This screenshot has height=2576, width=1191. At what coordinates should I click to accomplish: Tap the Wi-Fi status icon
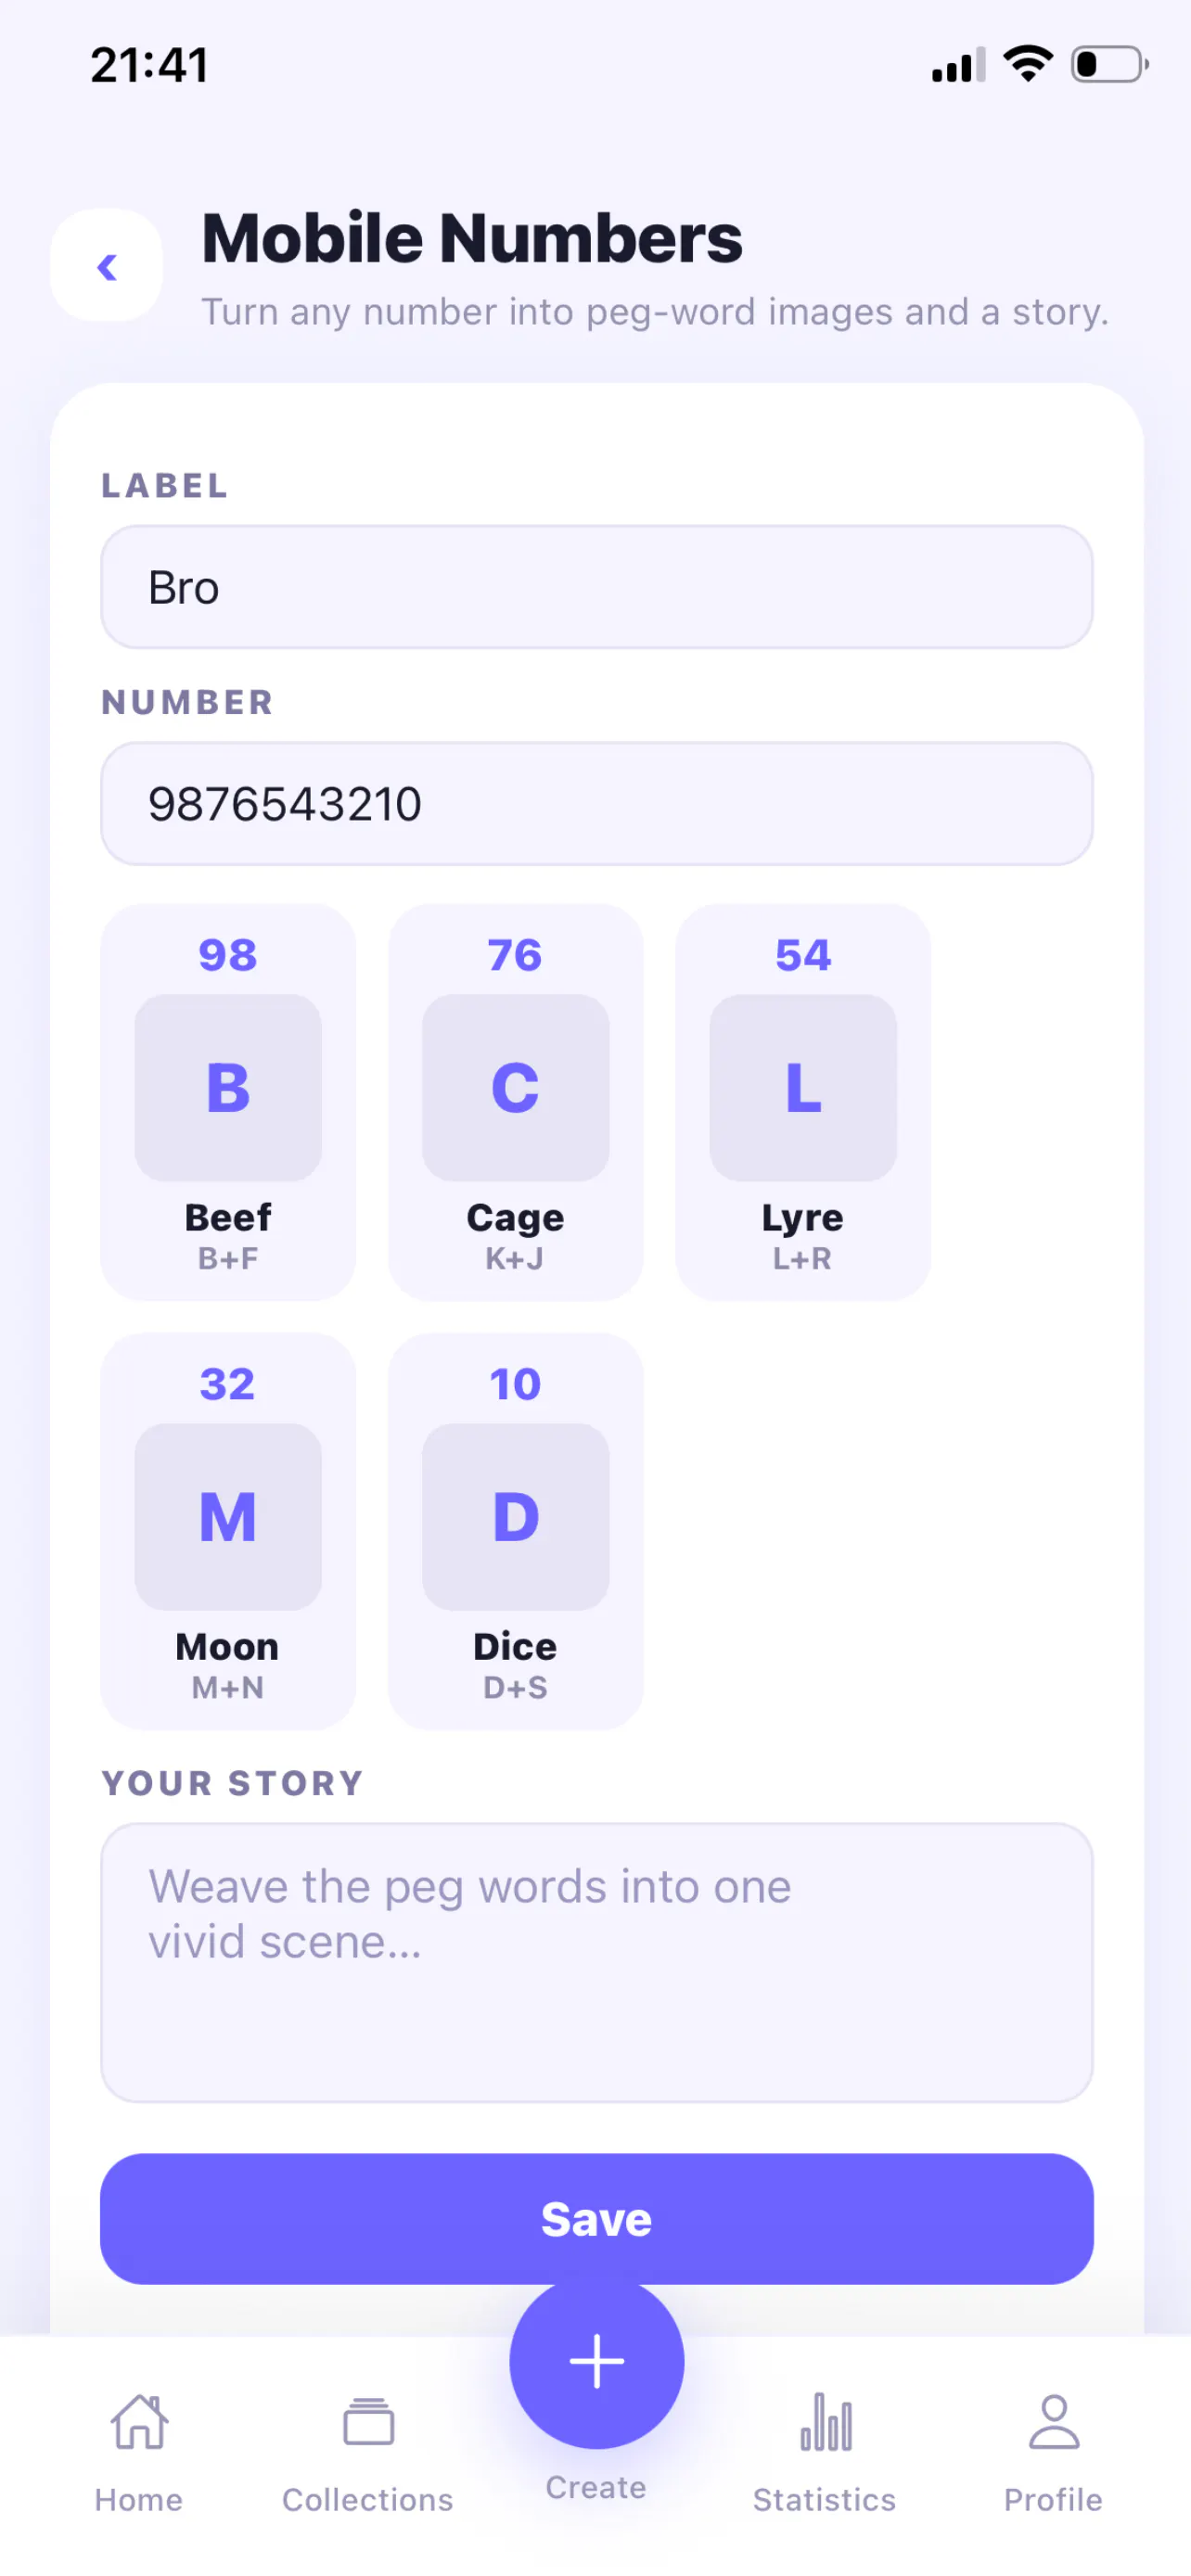(x=1028, y=64)
